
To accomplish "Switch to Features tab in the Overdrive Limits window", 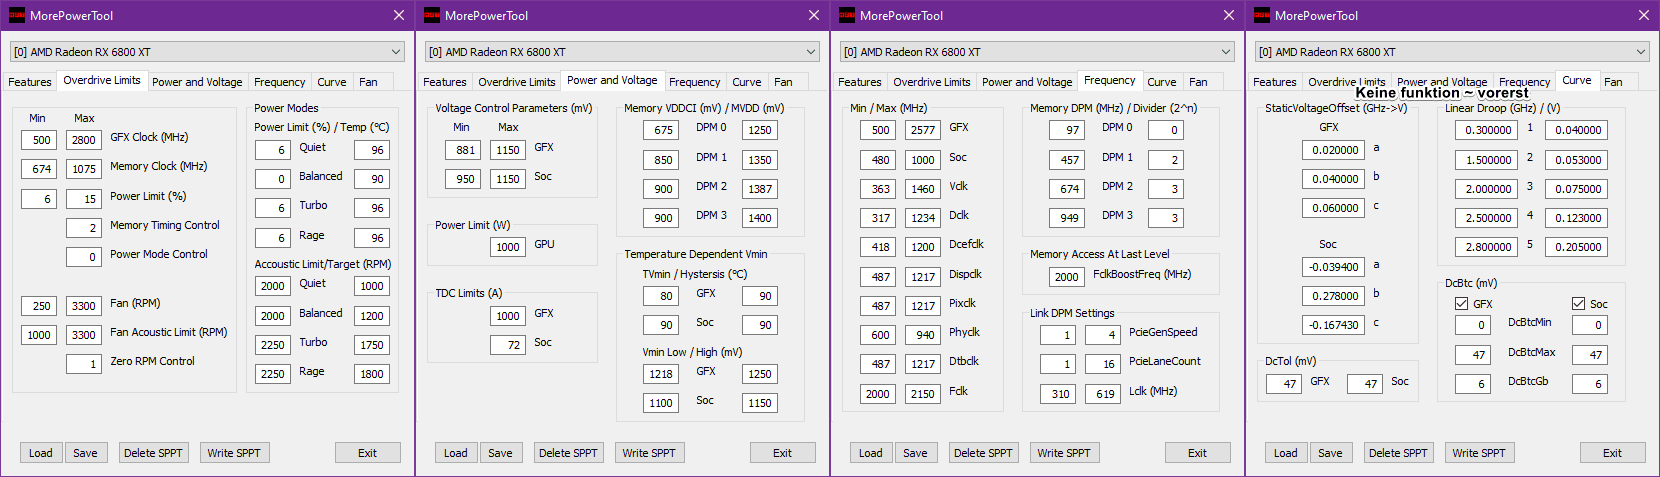I will coord(30,82).
